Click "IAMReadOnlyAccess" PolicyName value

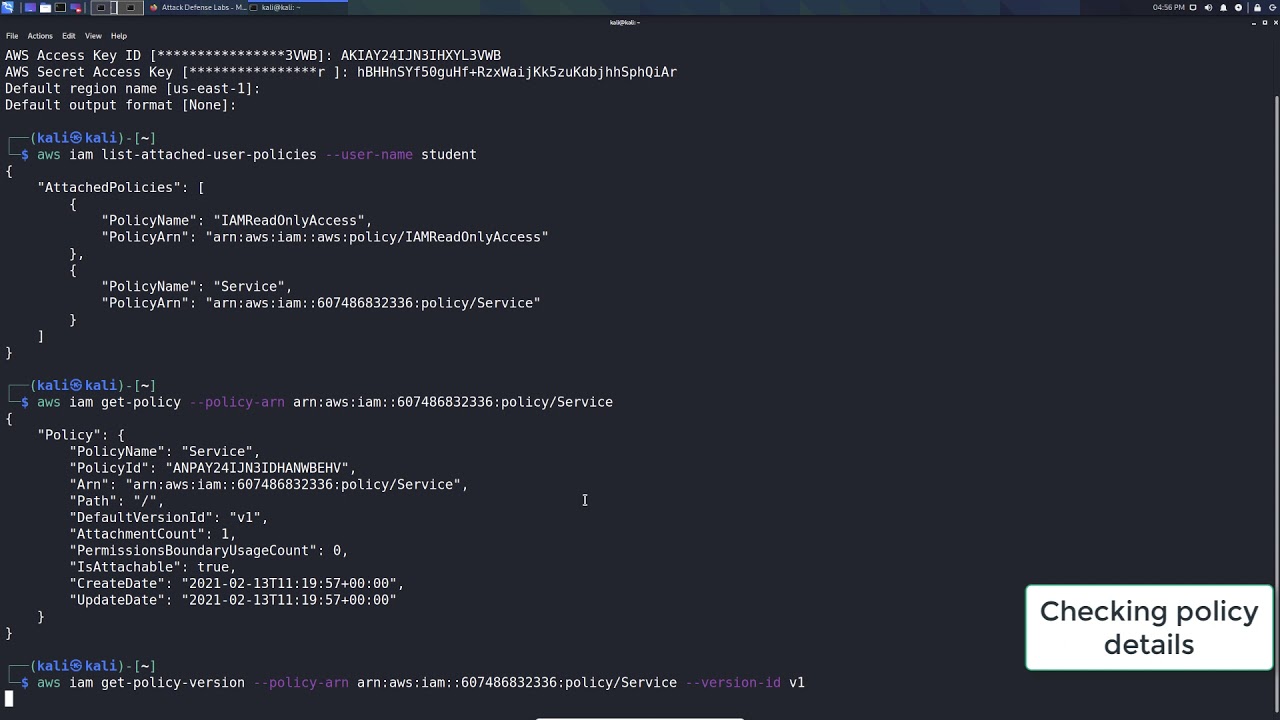tap(289, 220)
